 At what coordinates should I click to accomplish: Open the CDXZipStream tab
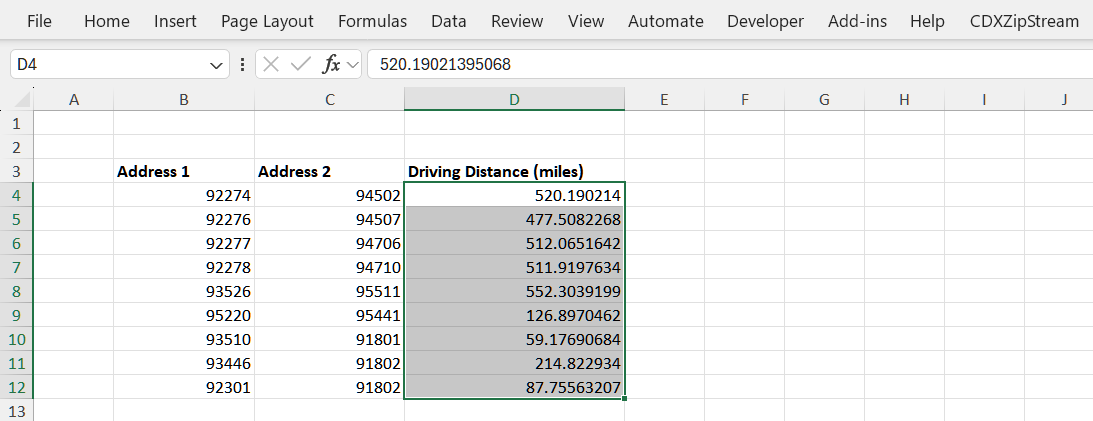(1024, 21)
